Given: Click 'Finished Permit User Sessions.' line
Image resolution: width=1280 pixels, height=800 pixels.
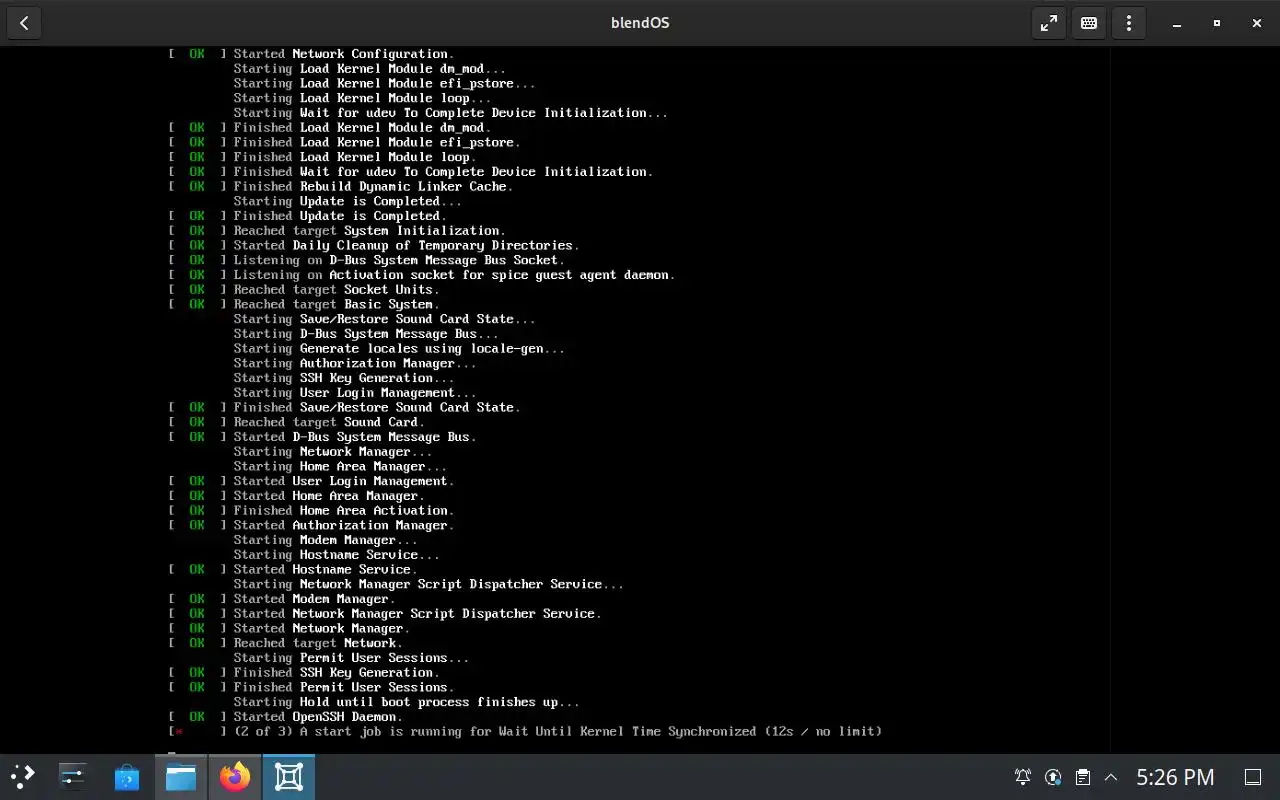Looking at the screenshot, I should tap(344, 687).
